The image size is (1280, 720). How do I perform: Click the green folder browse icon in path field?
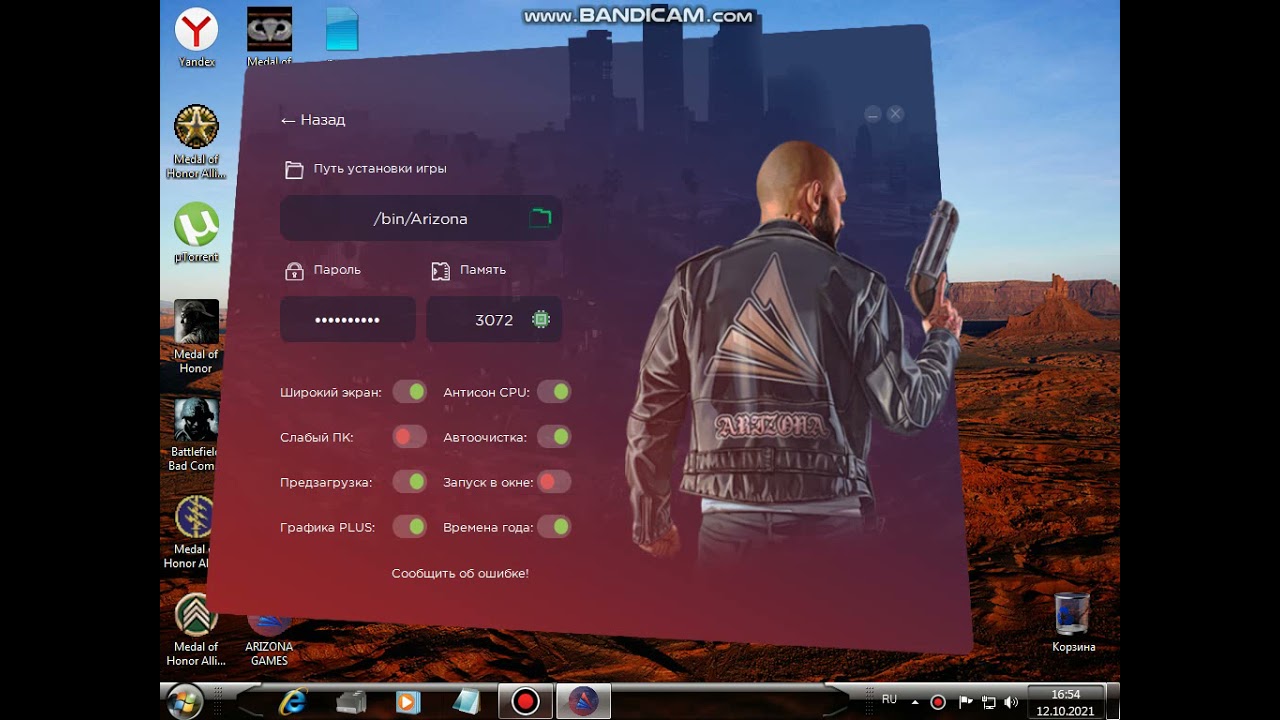(540, 217)
